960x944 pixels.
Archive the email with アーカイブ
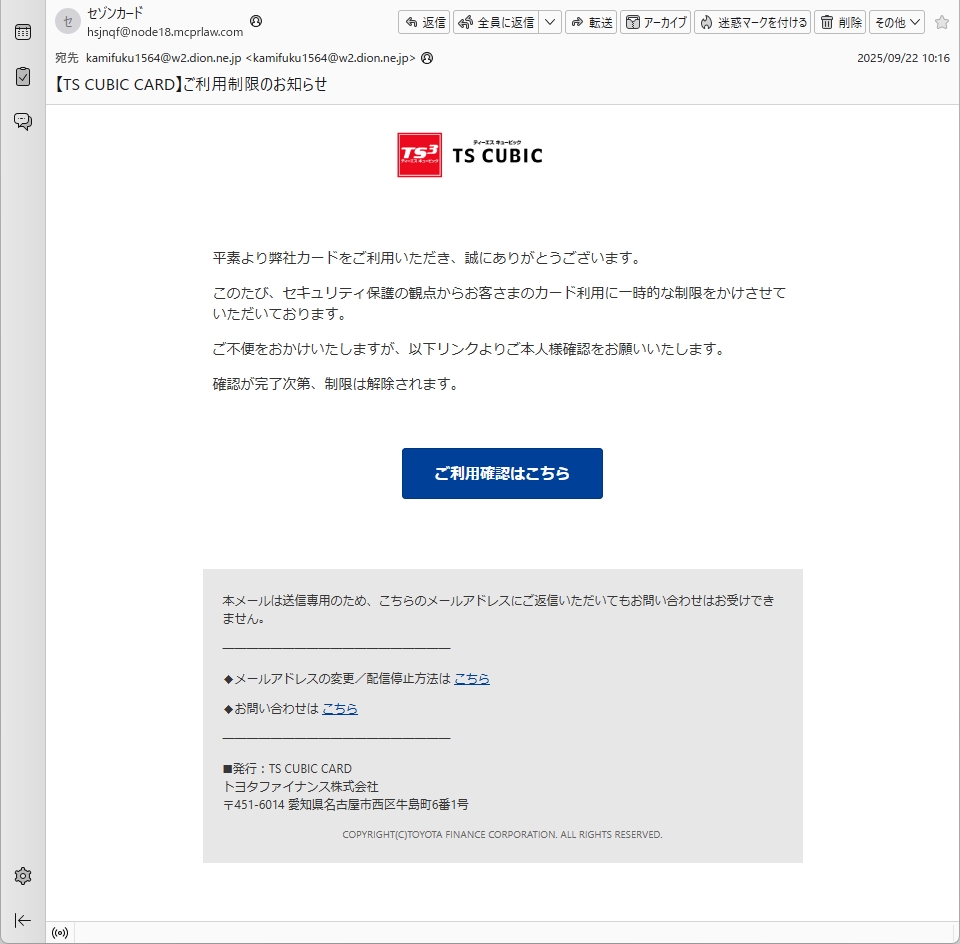pos(656,22)
